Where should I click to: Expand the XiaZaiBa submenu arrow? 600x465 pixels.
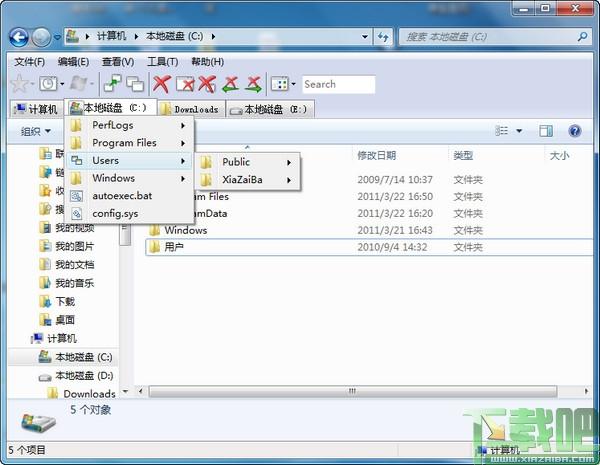[289, 180]
